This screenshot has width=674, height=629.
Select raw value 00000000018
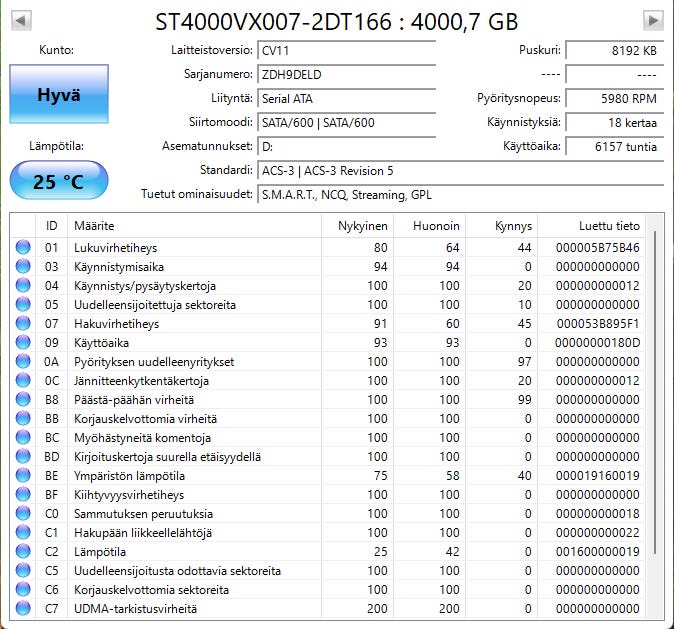[x=597, y=514]
